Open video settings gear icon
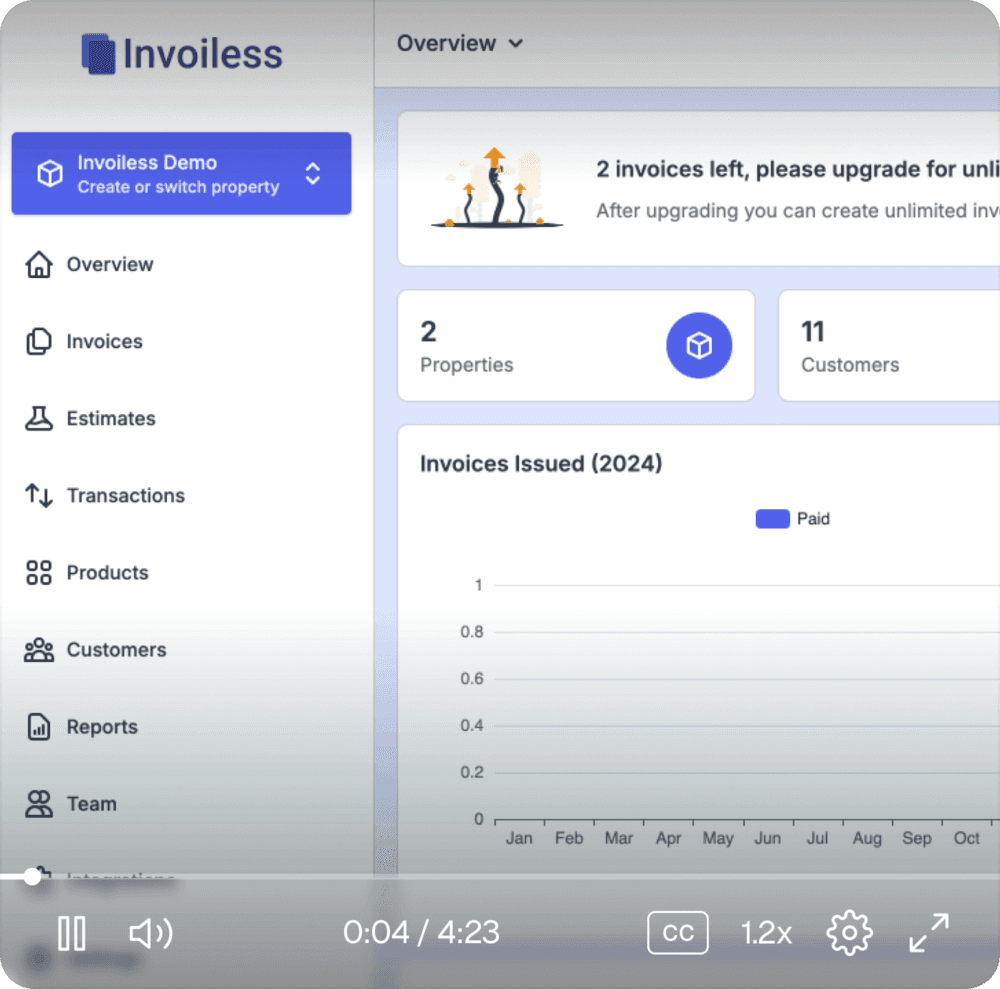 pyautogui.click(x=849, y=933)
